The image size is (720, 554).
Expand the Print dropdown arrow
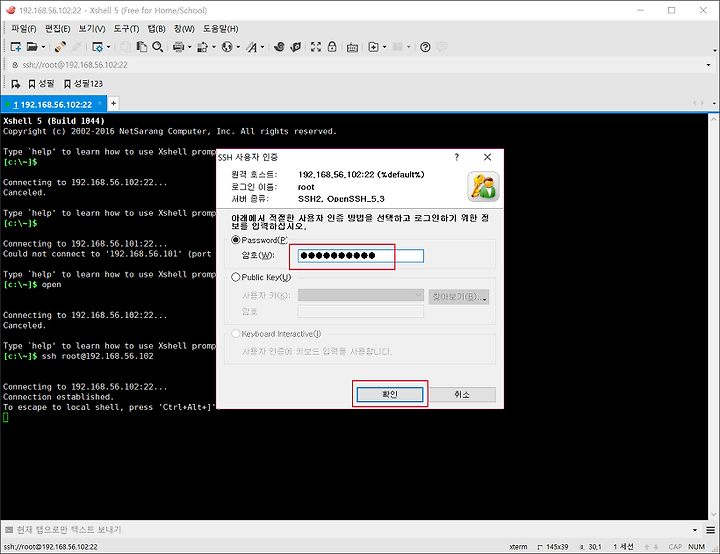coord(189,47)
